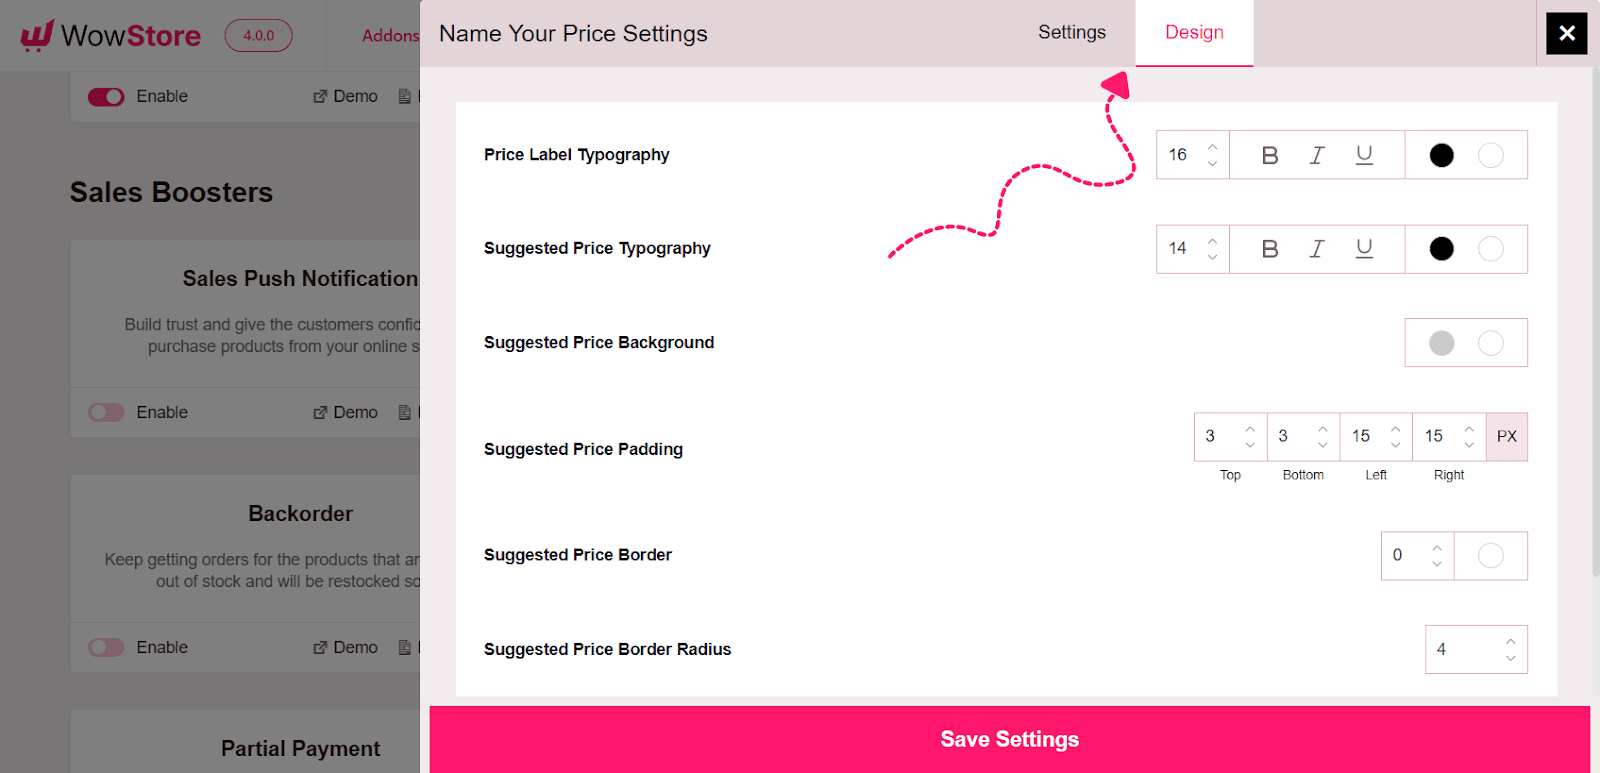Save Settings with the pink button

(1010, 739)
